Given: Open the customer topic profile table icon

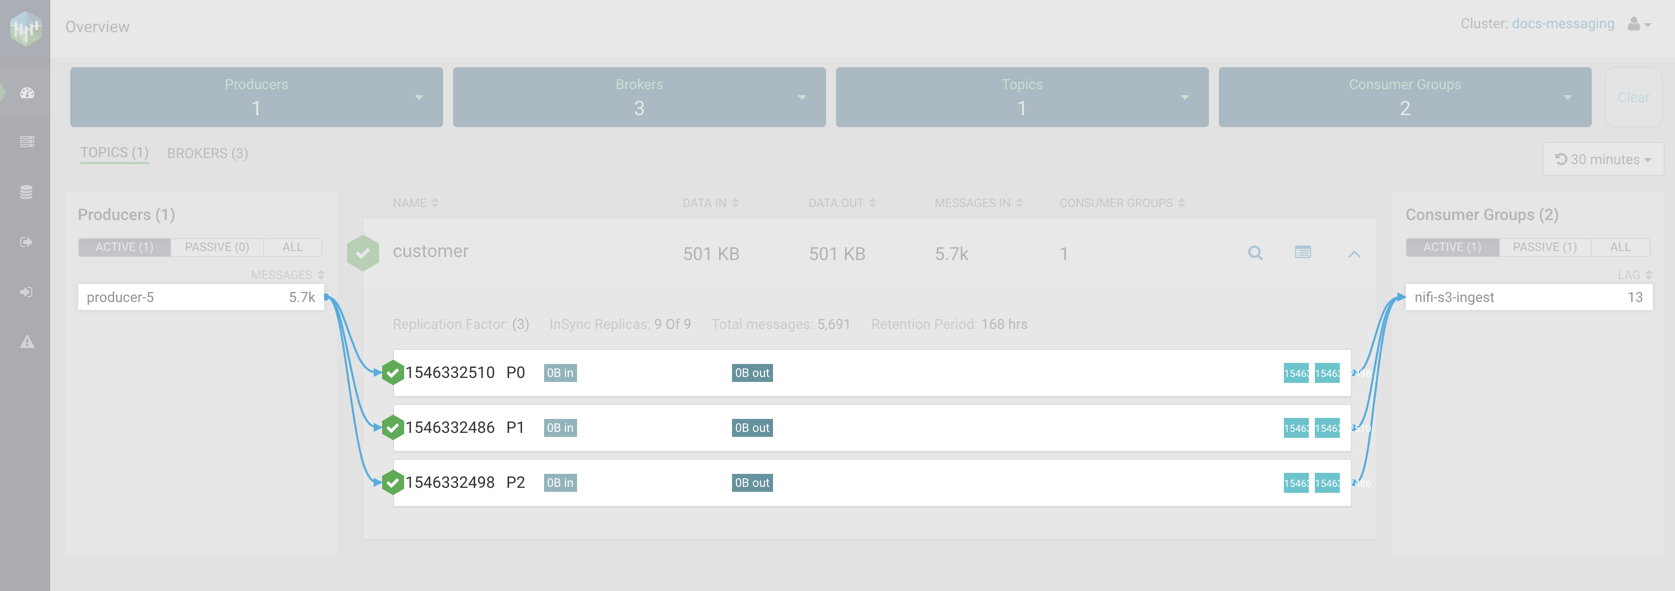Looking at the screenshot, I should (1302, 253).
